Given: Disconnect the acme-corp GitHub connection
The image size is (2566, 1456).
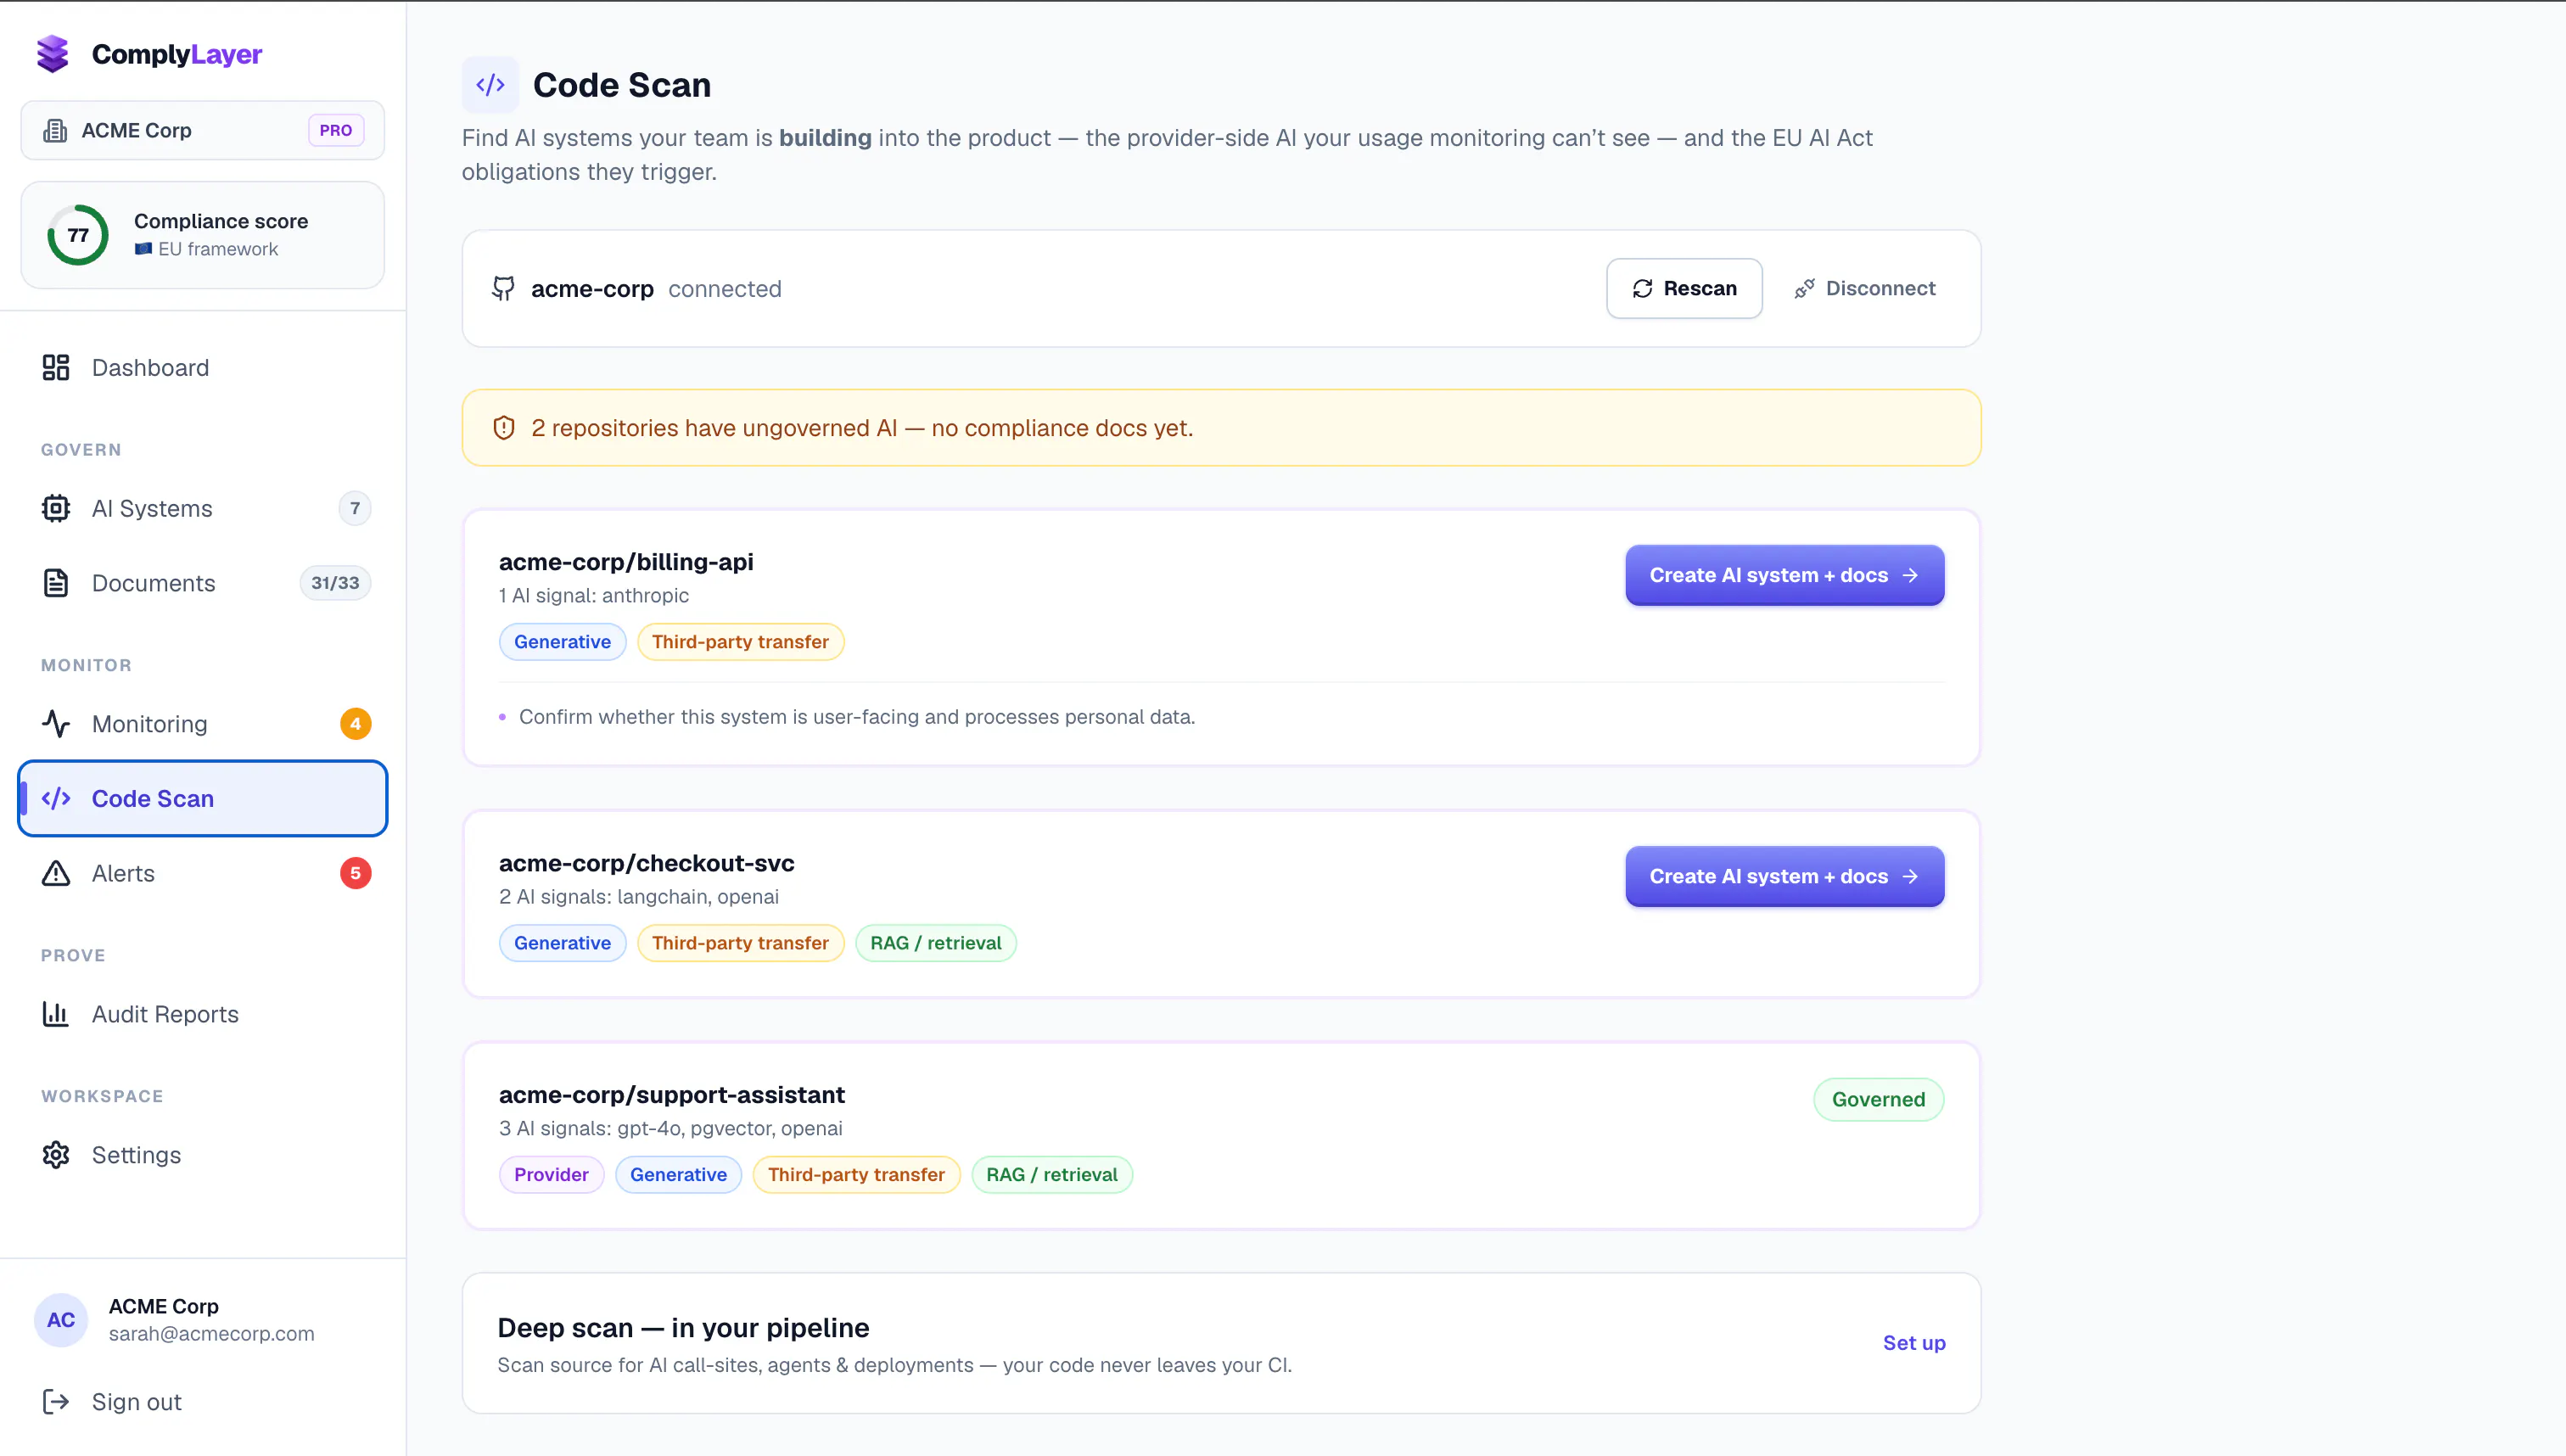Looking at the screenshot, I should (1864, 289).
